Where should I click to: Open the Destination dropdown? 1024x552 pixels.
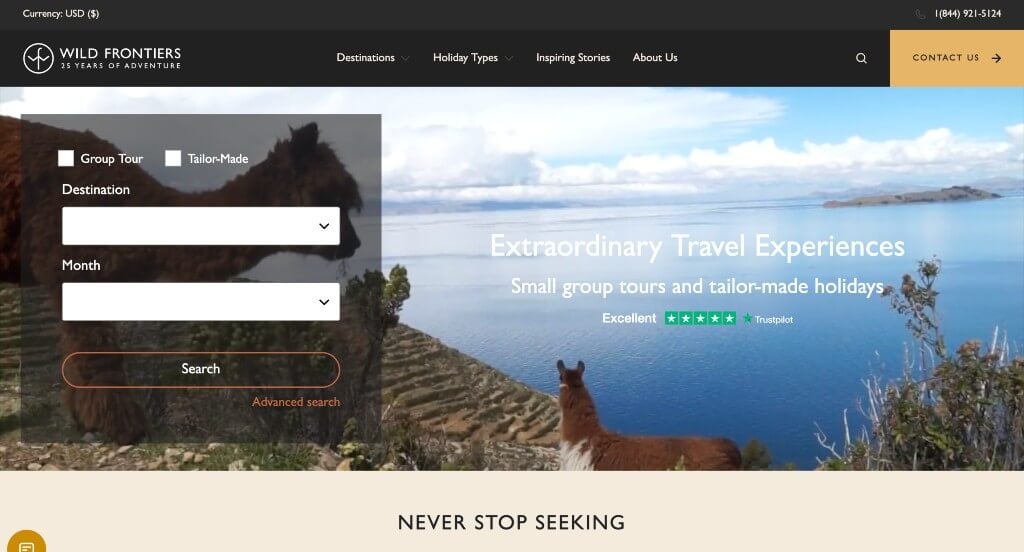point(200,226)
